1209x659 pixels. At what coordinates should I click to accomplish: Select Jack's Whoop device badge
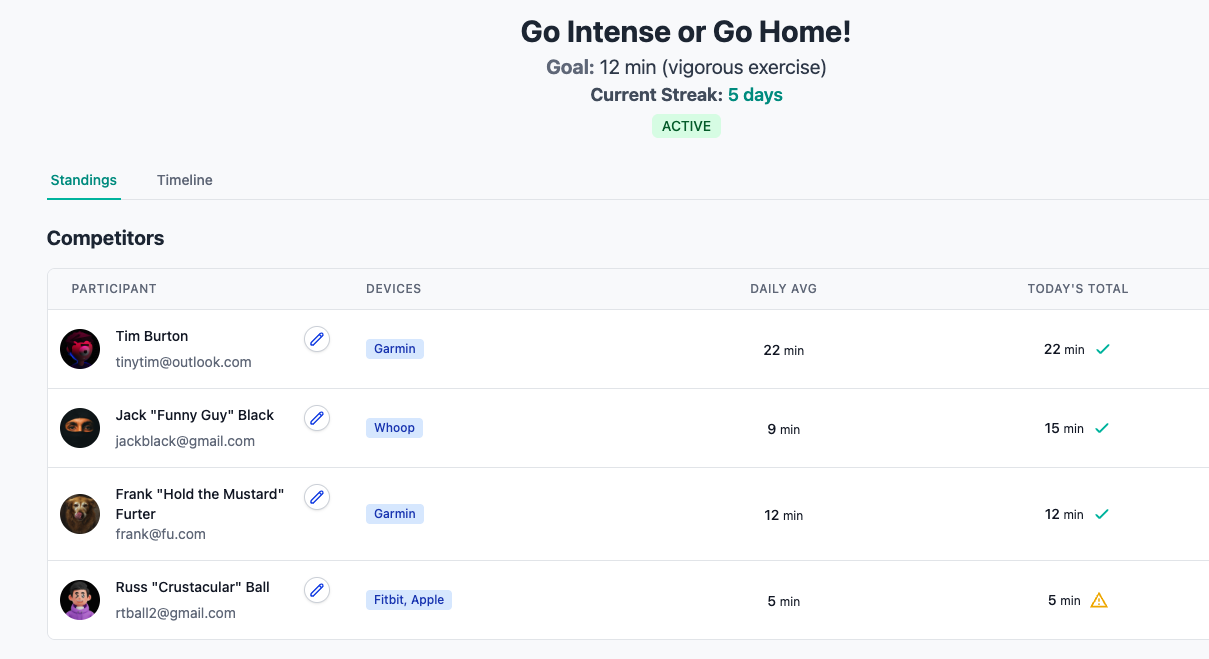pyautogui.click(x=394, y=427)
